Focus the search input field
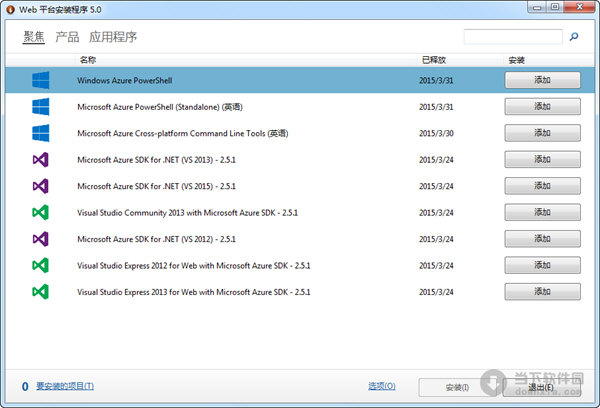Viewport: 600px width, 408px height. (513, 37)
